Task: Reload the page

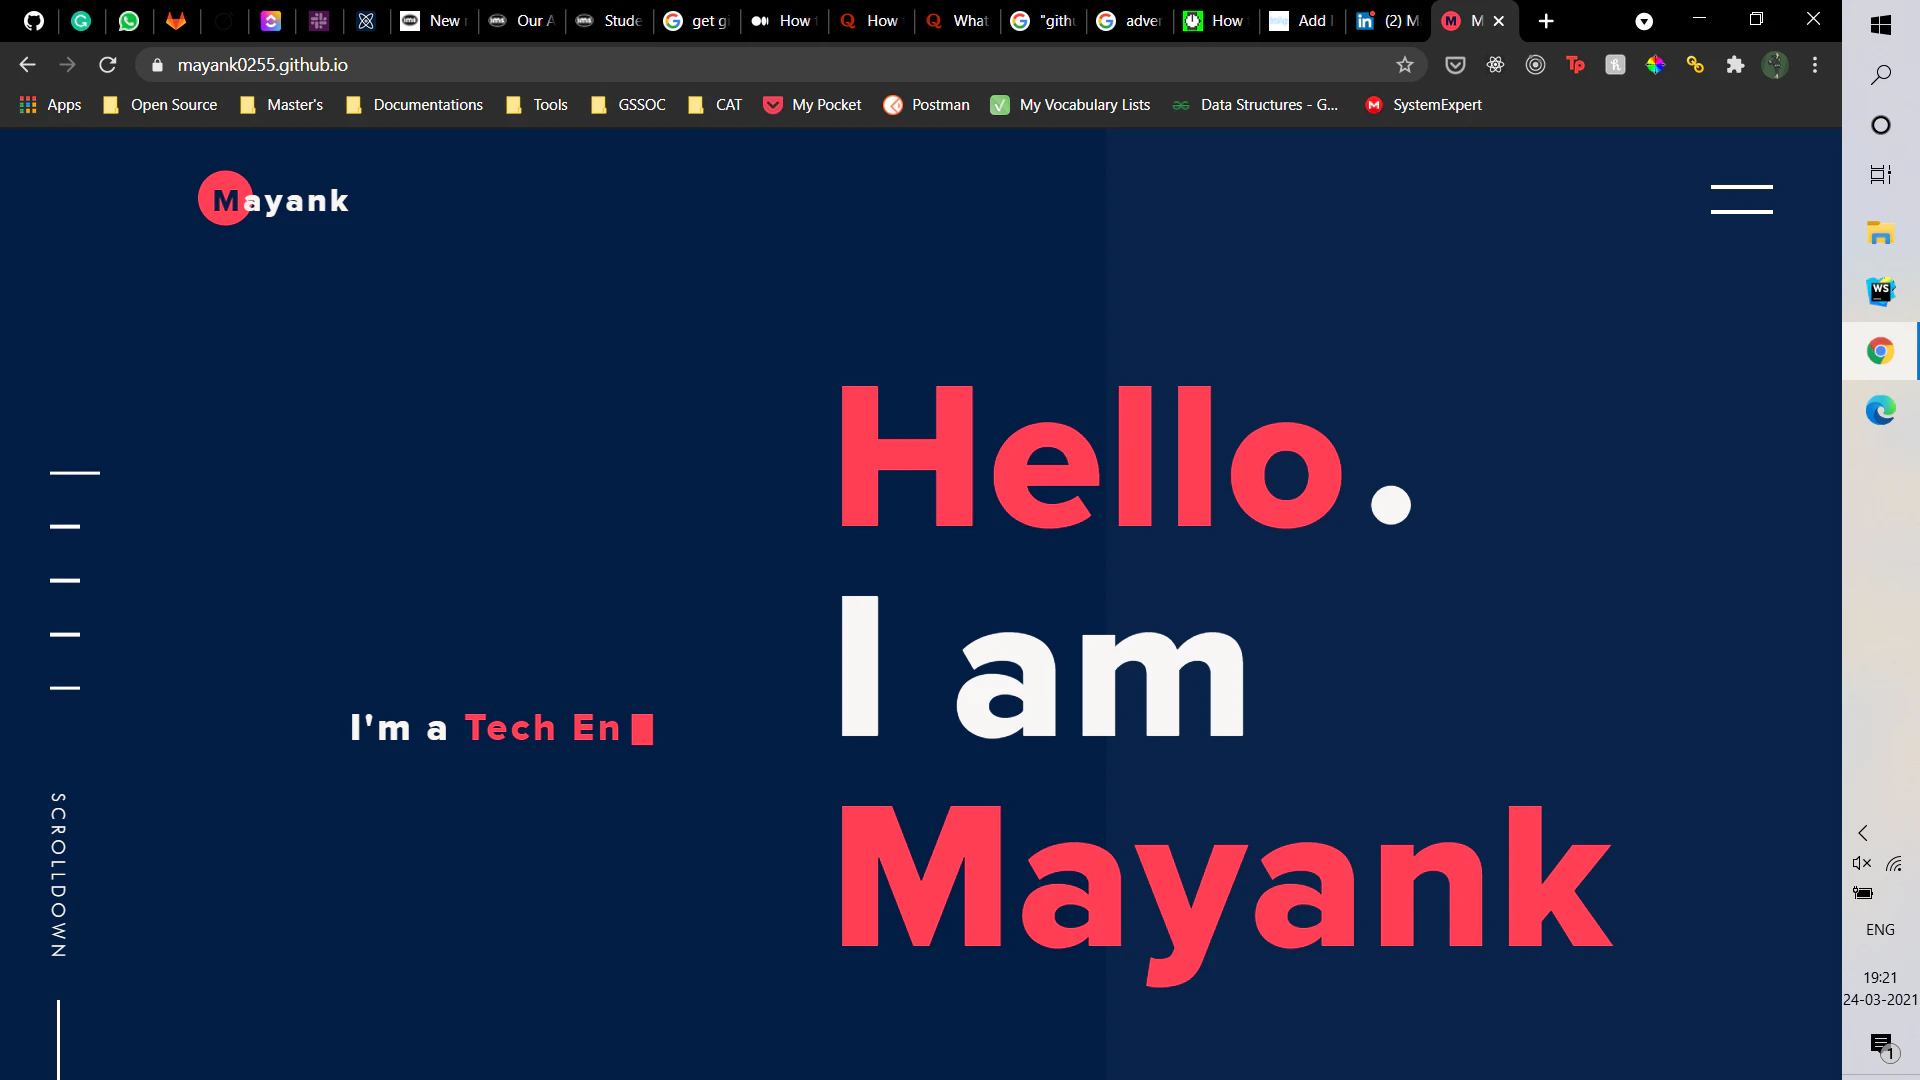Action: [108, 65]
